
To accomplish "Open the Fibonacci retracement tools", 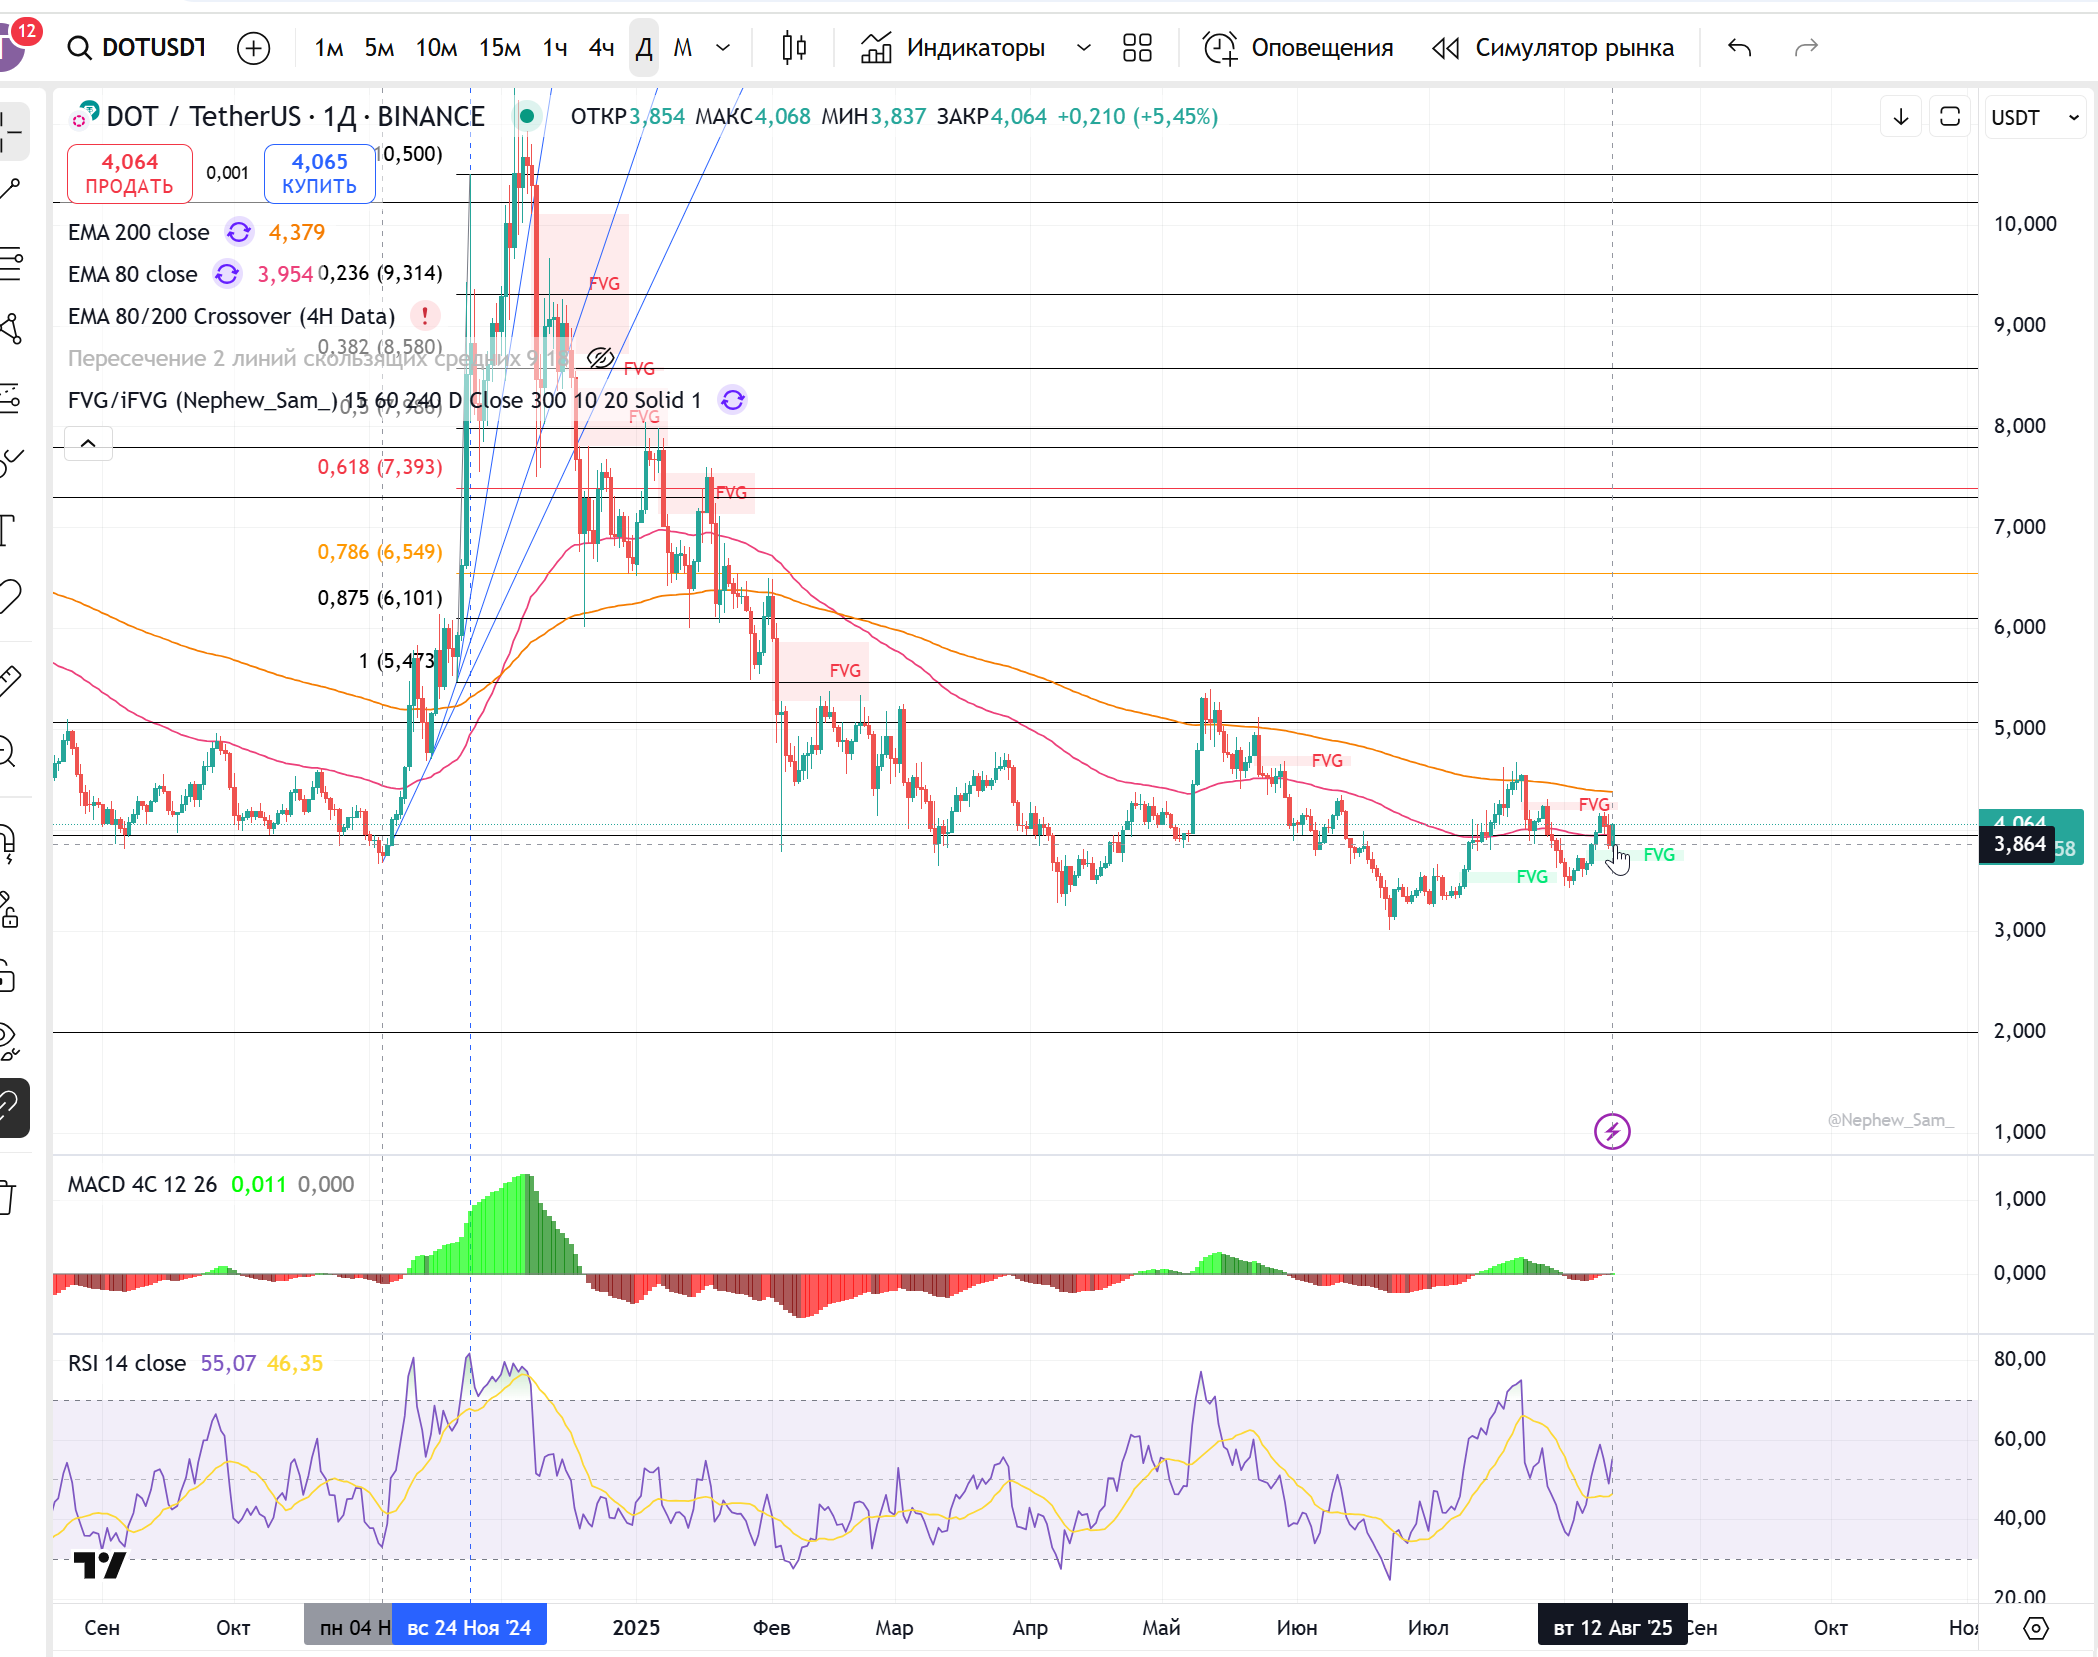I will [10, 263].
